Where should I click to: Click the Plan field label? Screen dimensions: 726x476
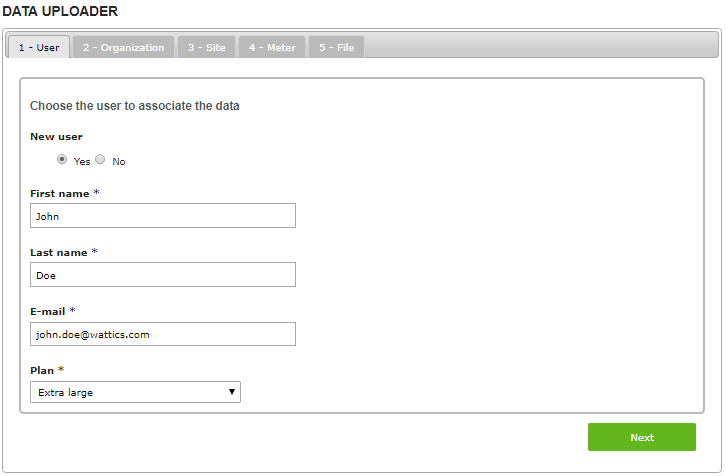coord(41,371)
